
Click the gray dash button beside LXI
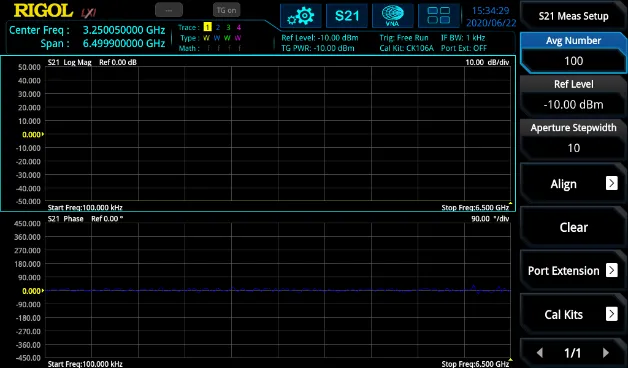169,10
